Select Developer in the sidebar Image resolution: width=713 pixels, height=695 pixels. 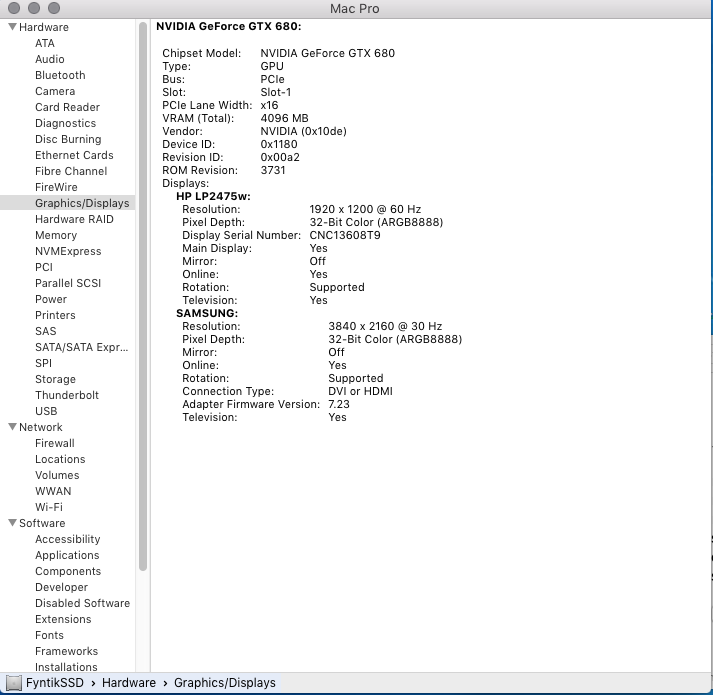(61, 587)
